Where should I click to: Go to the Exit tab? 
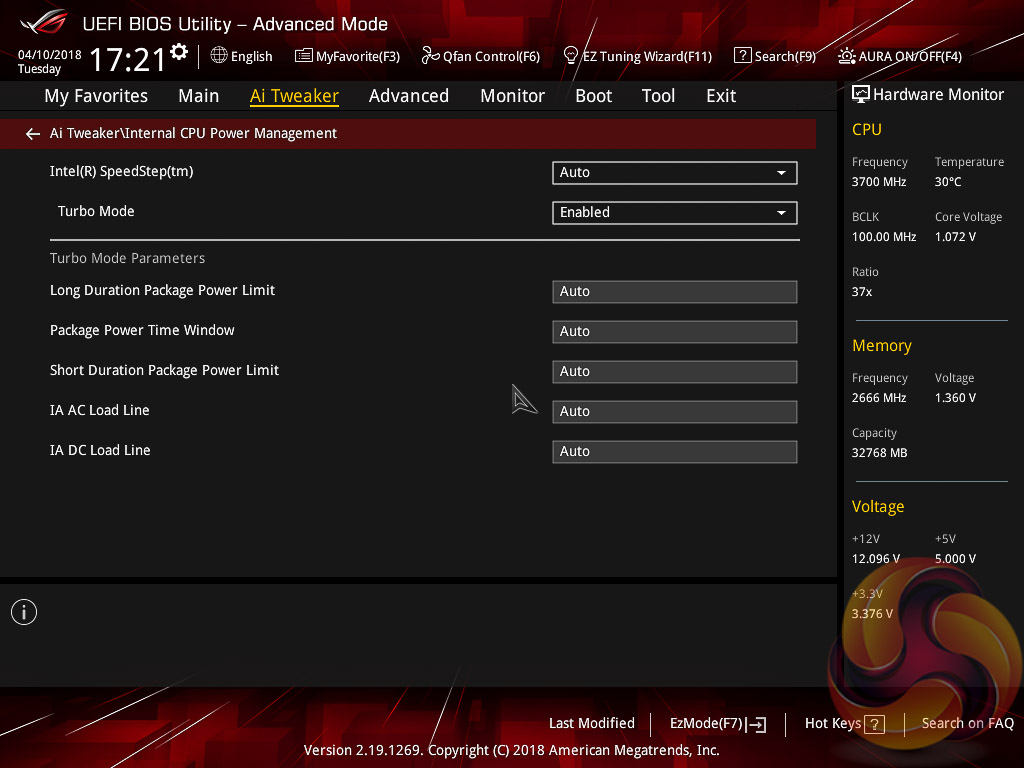(721, 96)
